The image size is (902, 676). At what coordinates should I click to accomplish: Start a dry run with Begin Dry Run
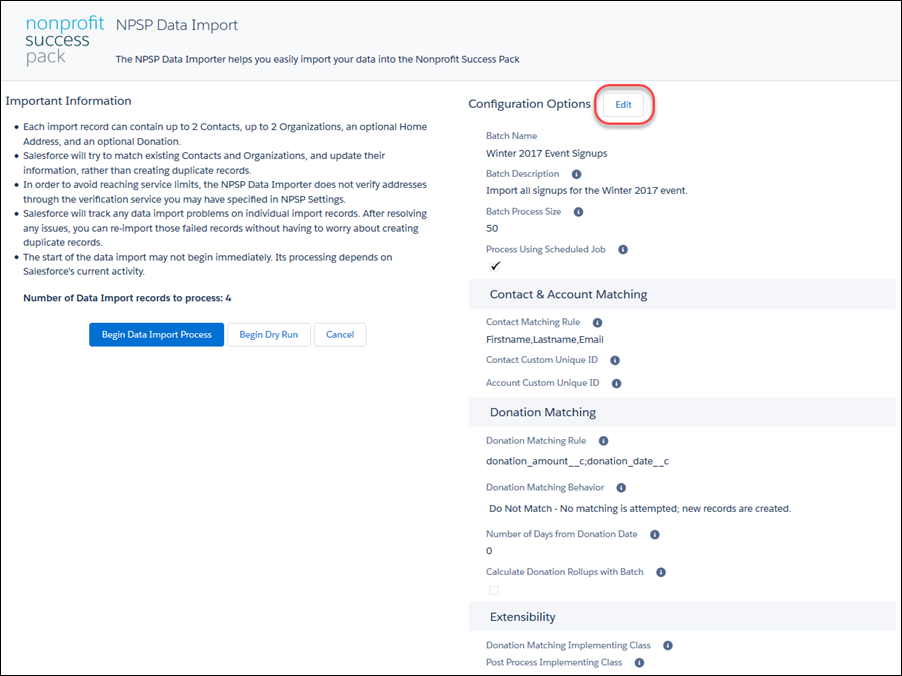click(266, 334)
